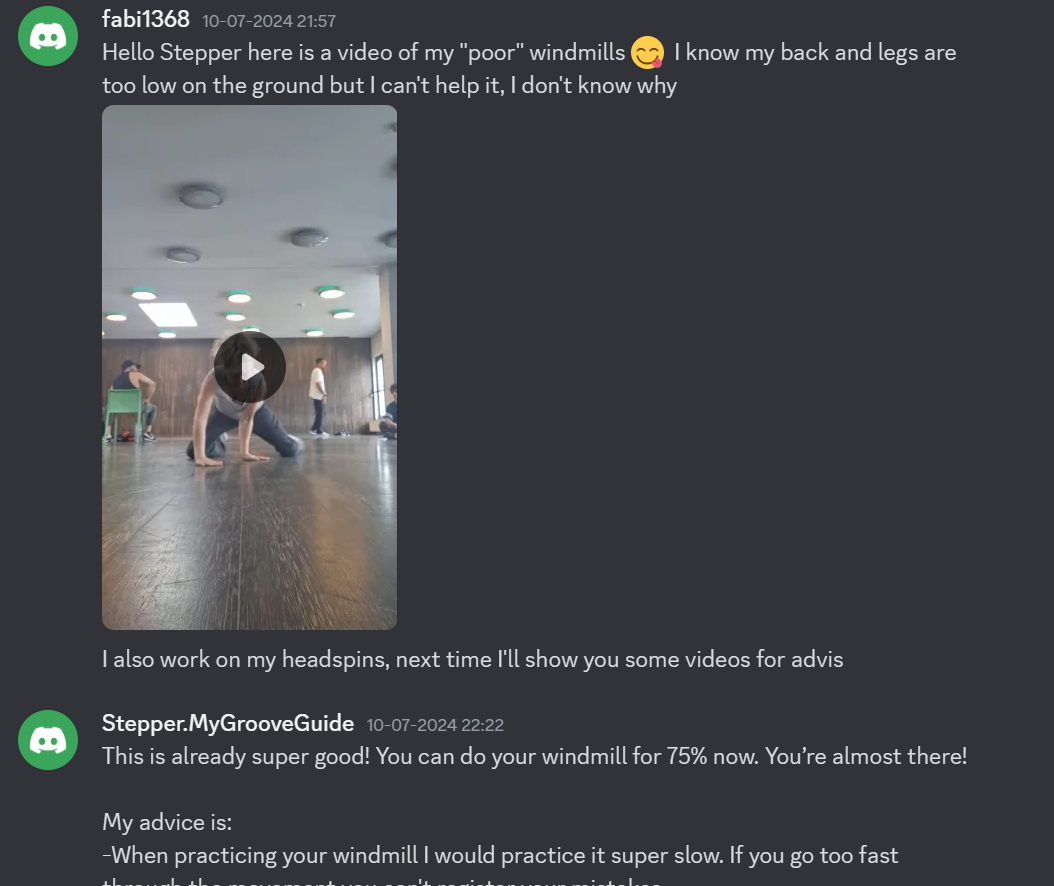This screenshot has width=1054, height=886.
Task: Click the 'practice it super slow' advice line
Action: [500, 855]
